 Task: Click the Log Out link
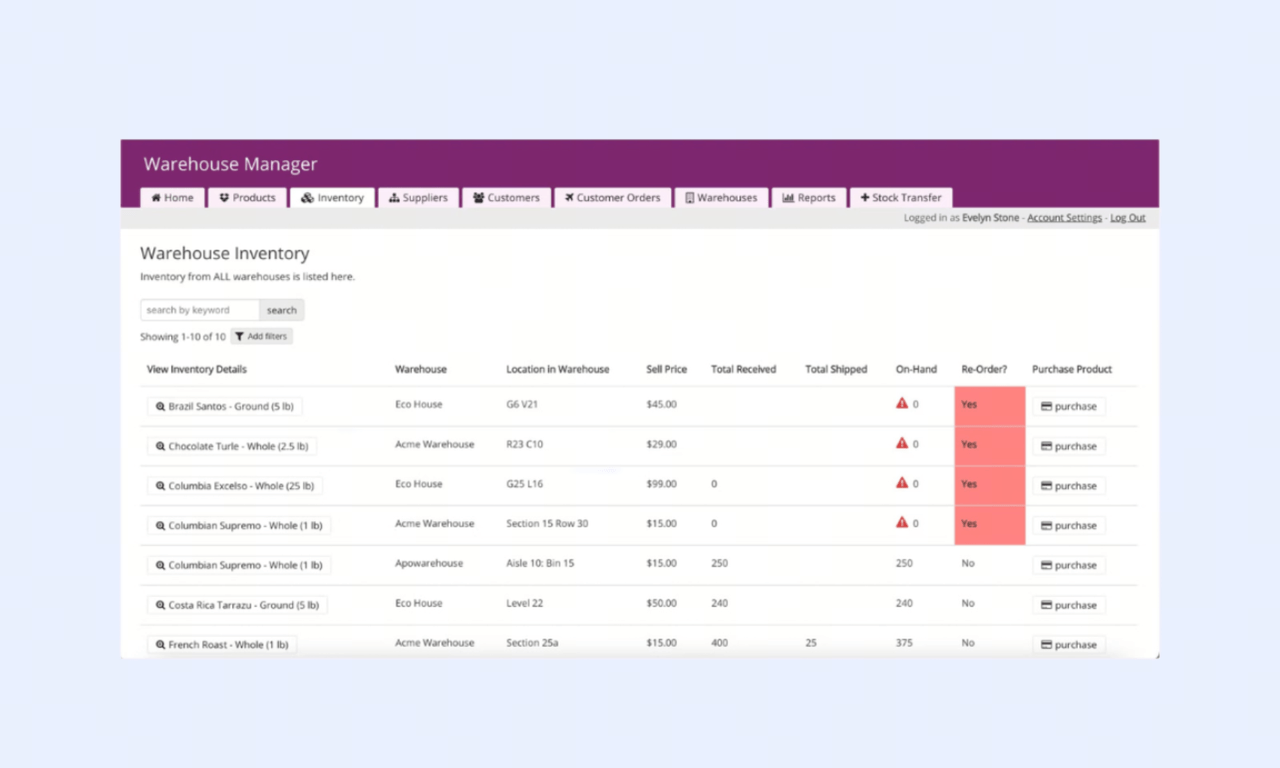1128,218
